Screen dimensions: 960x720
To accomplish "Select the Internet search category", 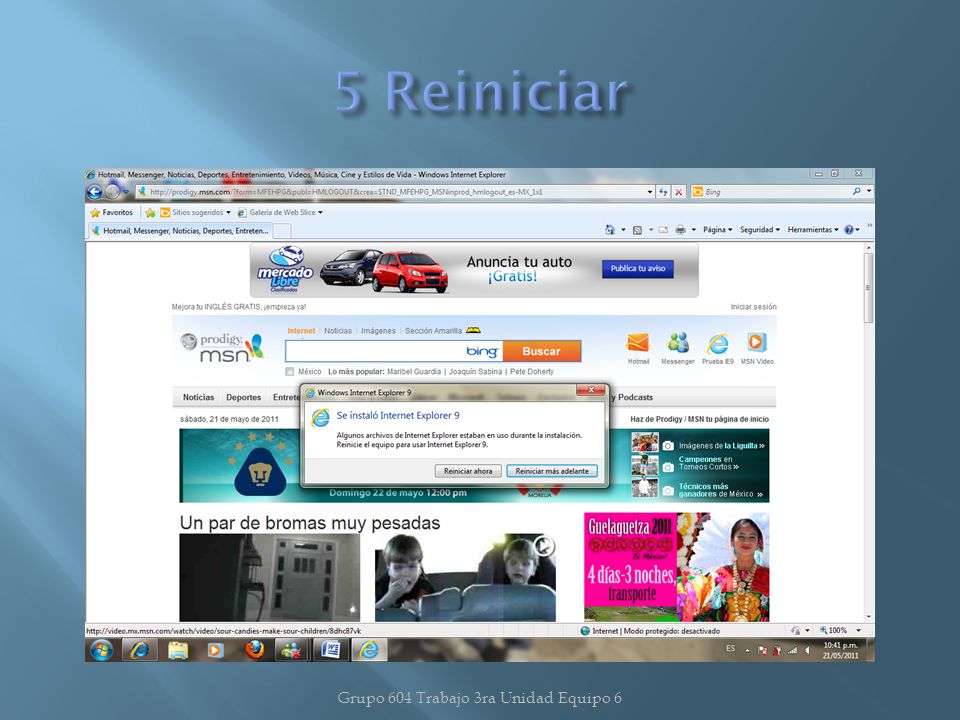I will pyautogui.click(x=301, y=331).
